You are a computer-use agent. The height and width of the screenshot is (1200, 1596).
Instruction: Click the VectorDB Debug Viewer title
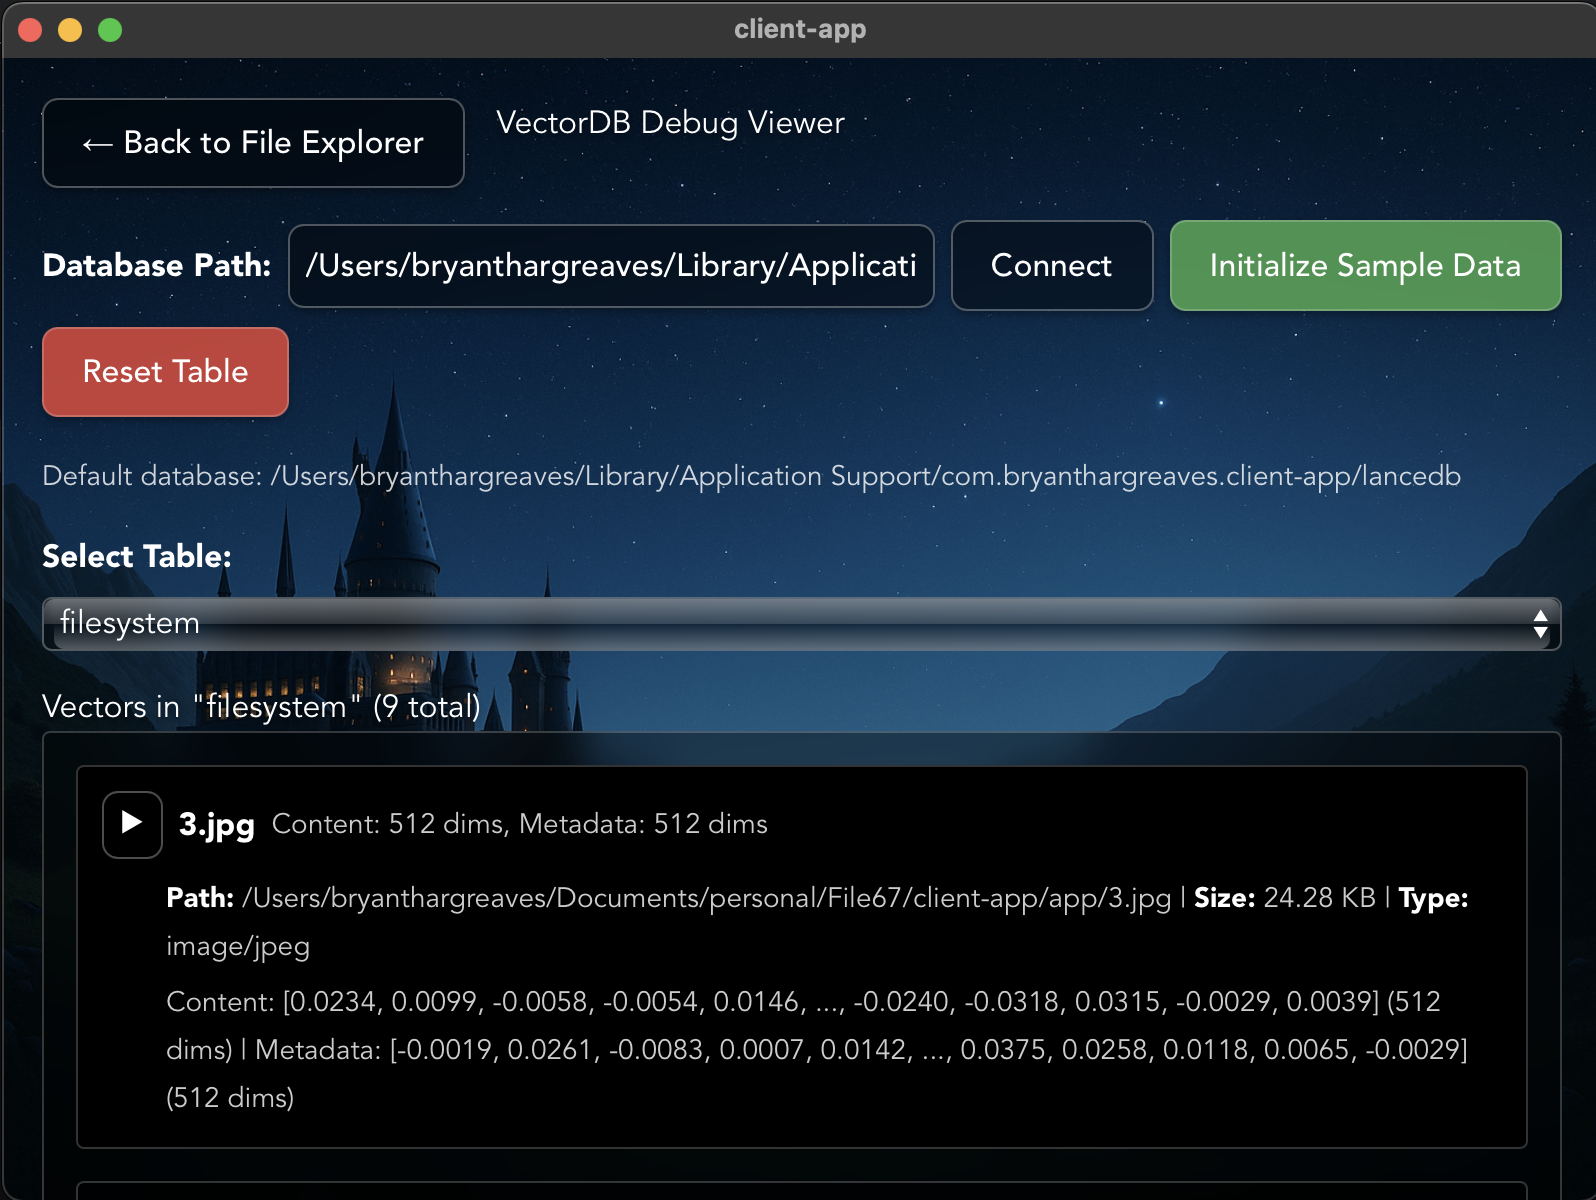(x=670, y=123)
